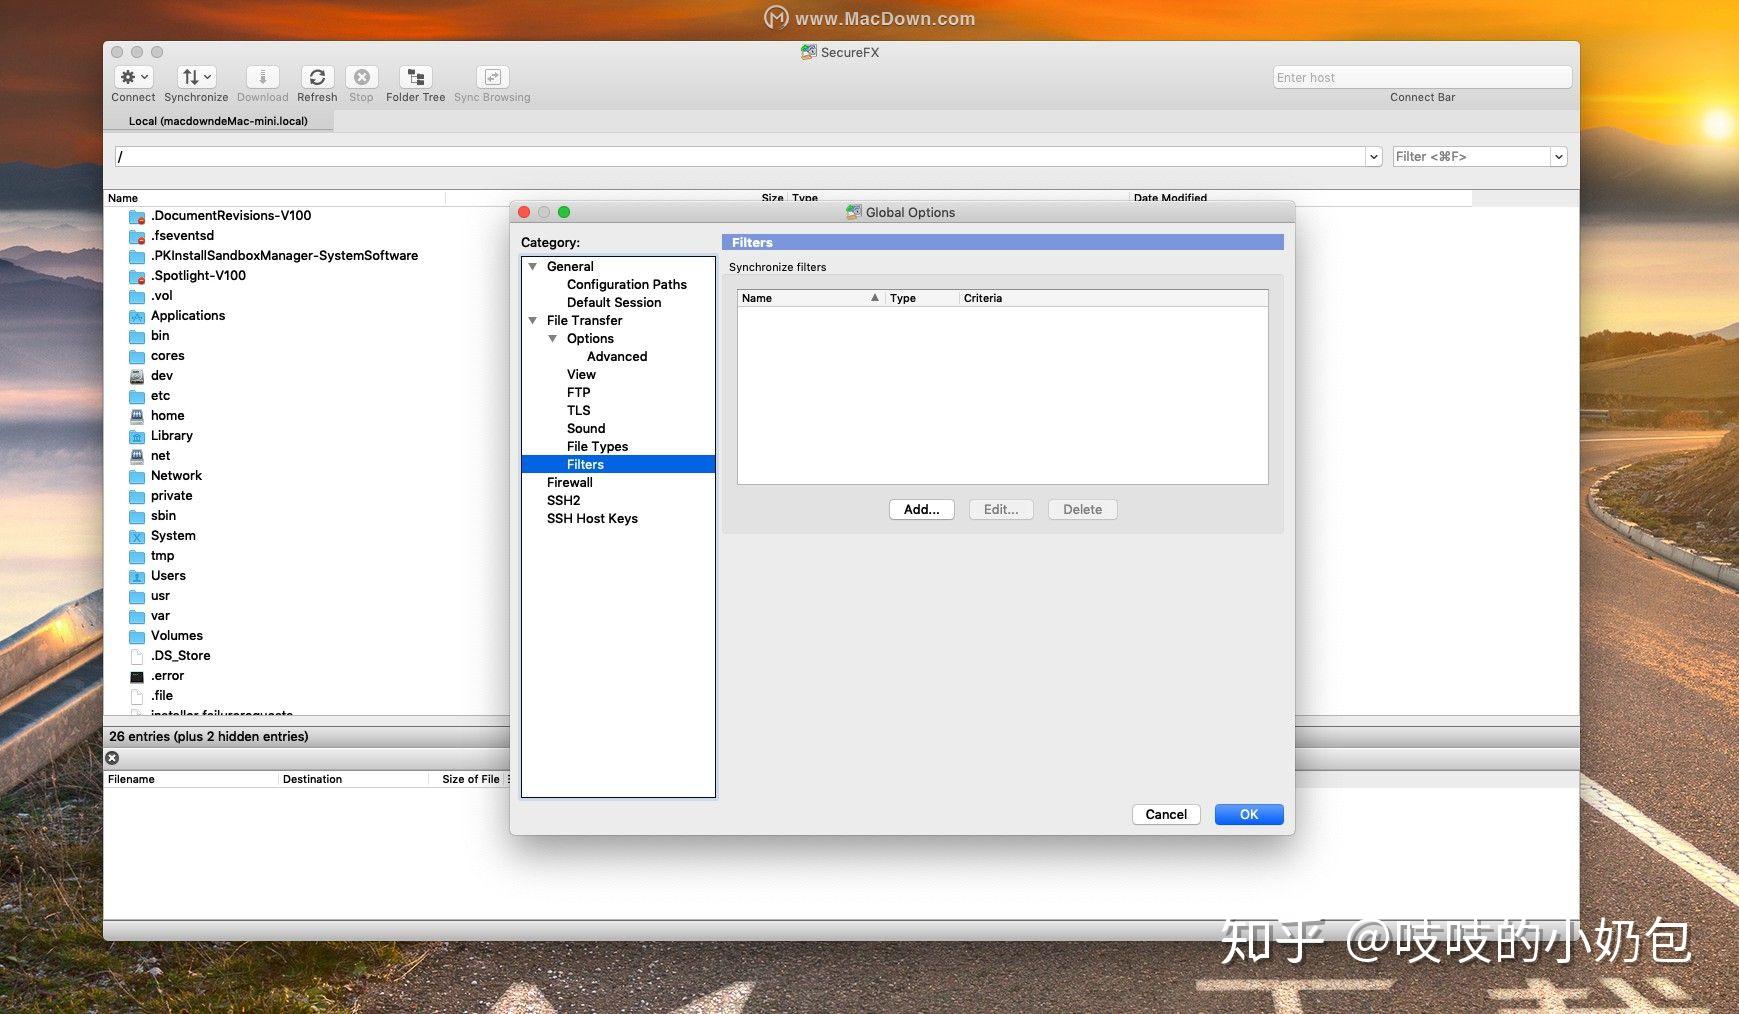The image size is (1739, 1014).
Task: Click the .error file icon
Action: 137,676
